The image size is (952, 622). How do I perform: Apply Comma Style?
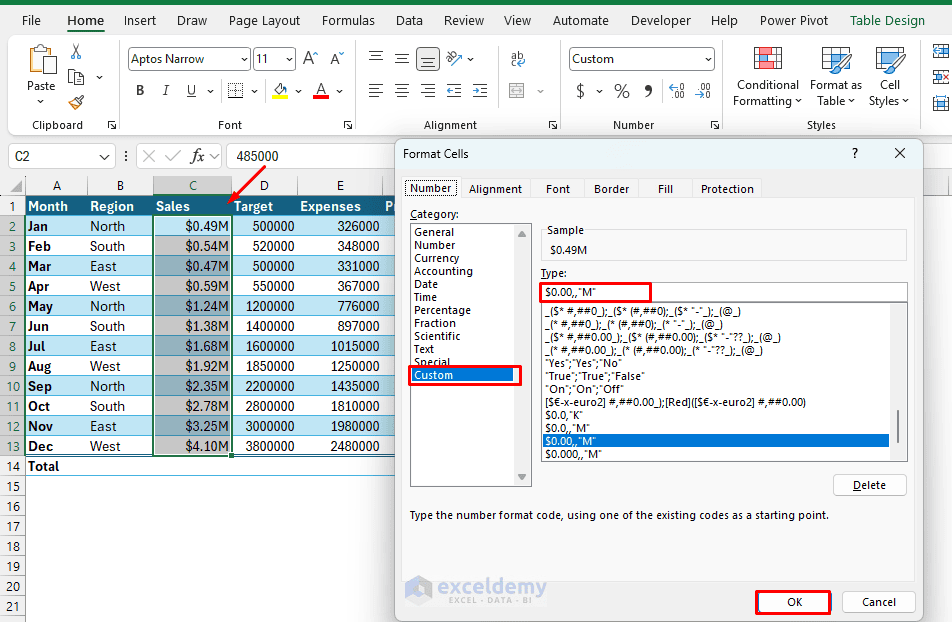coord(648,91)
